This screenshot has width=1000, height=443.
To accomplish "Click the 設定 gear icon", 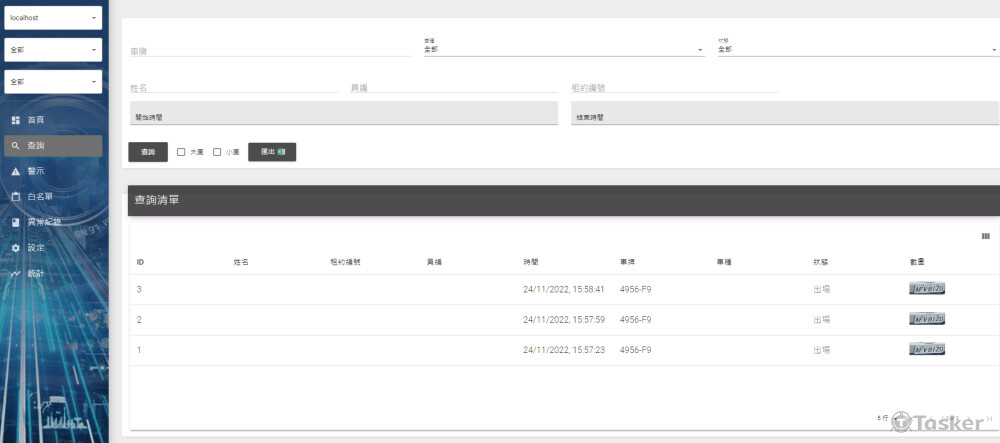I will pyautogui.click(x=16, y=248).
